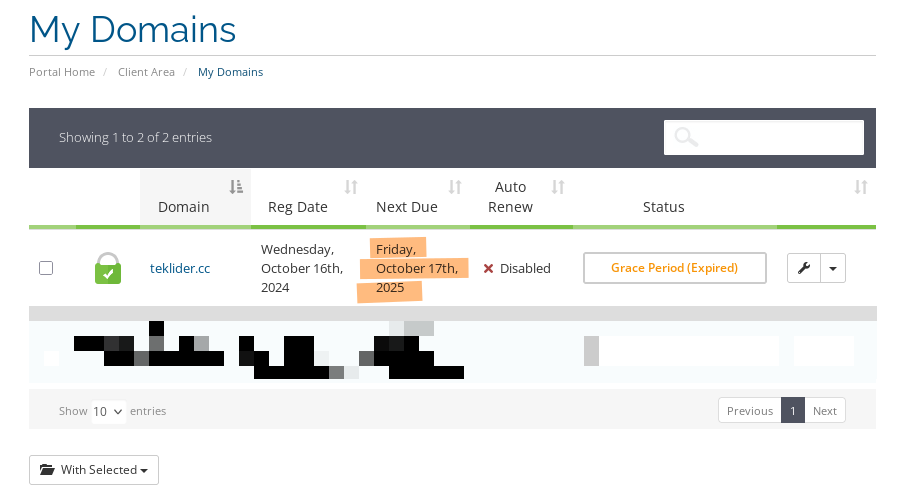
Task: Go to Portal Home breadcrumb
Action: click(62, 72)
